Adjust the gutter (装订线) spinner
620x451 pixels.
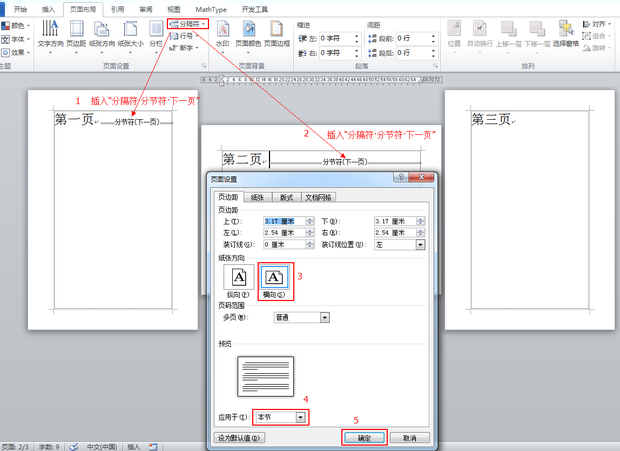click(310, 245)
